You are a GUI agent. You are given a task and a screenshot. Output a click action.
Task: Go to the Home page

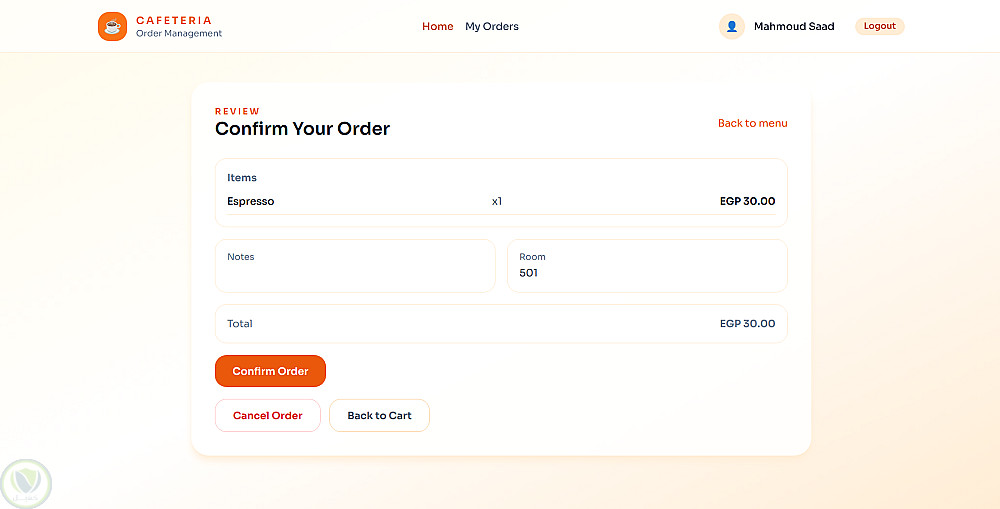point(437,26)
